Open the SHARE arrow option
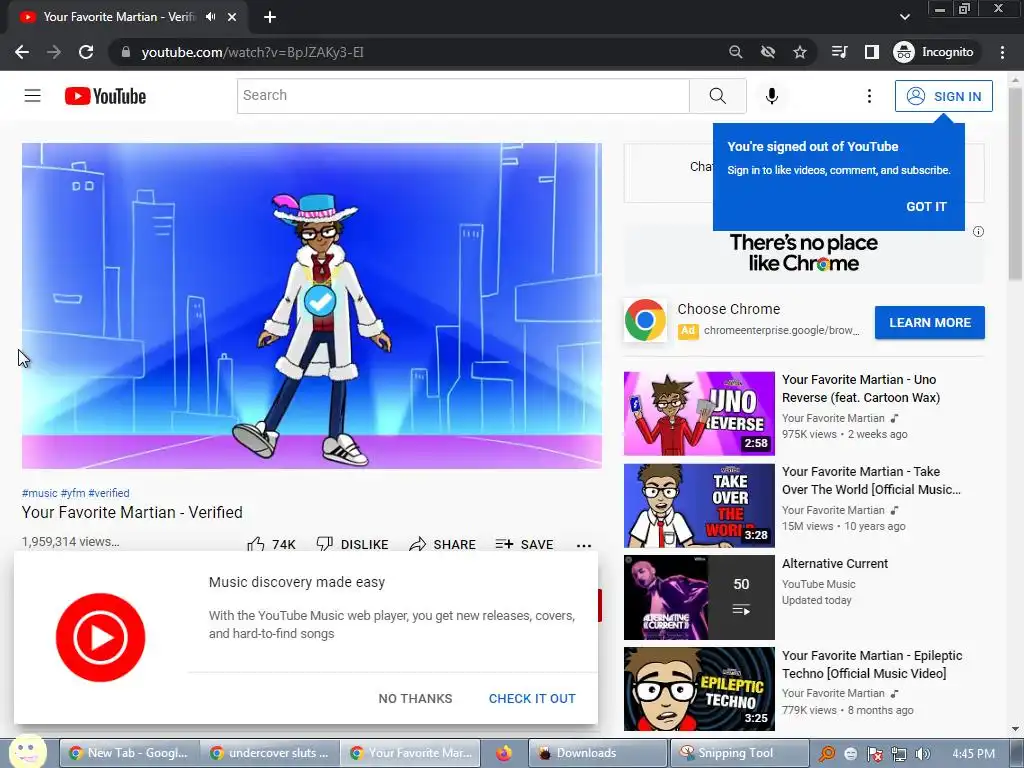 pyautogui.click(x=442, y=544)
